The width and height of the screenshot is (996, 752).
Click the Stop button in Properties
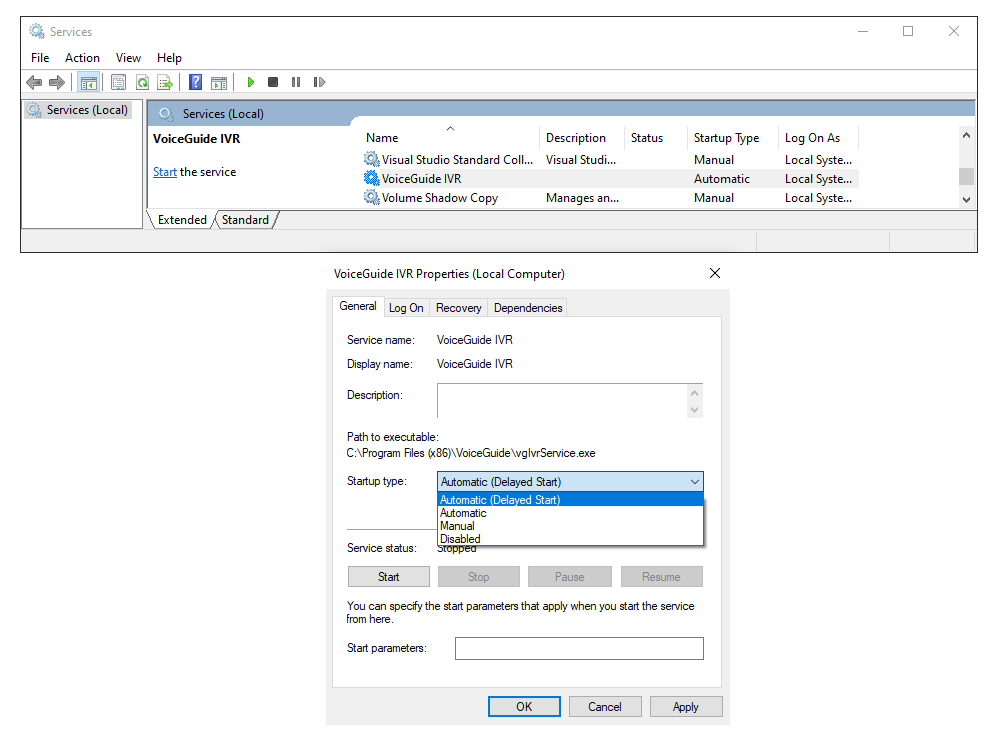[479, 577]
